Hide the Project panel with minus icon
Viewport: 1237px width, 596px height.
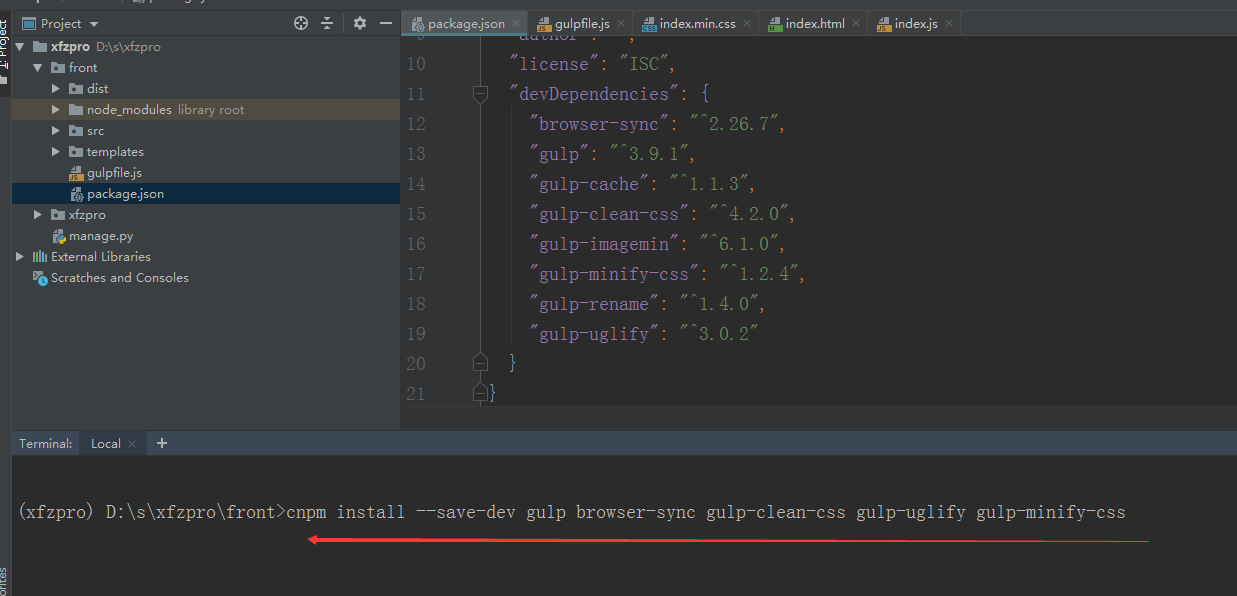(x=384, y=23)
